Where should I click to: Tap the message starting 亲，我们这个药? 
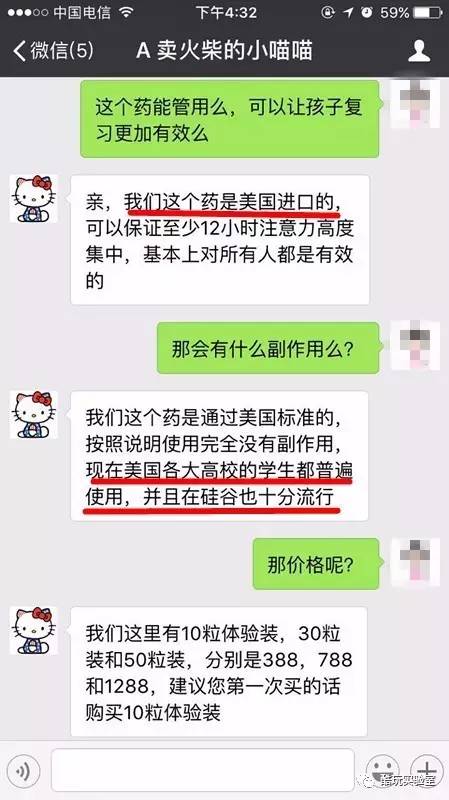220,240
